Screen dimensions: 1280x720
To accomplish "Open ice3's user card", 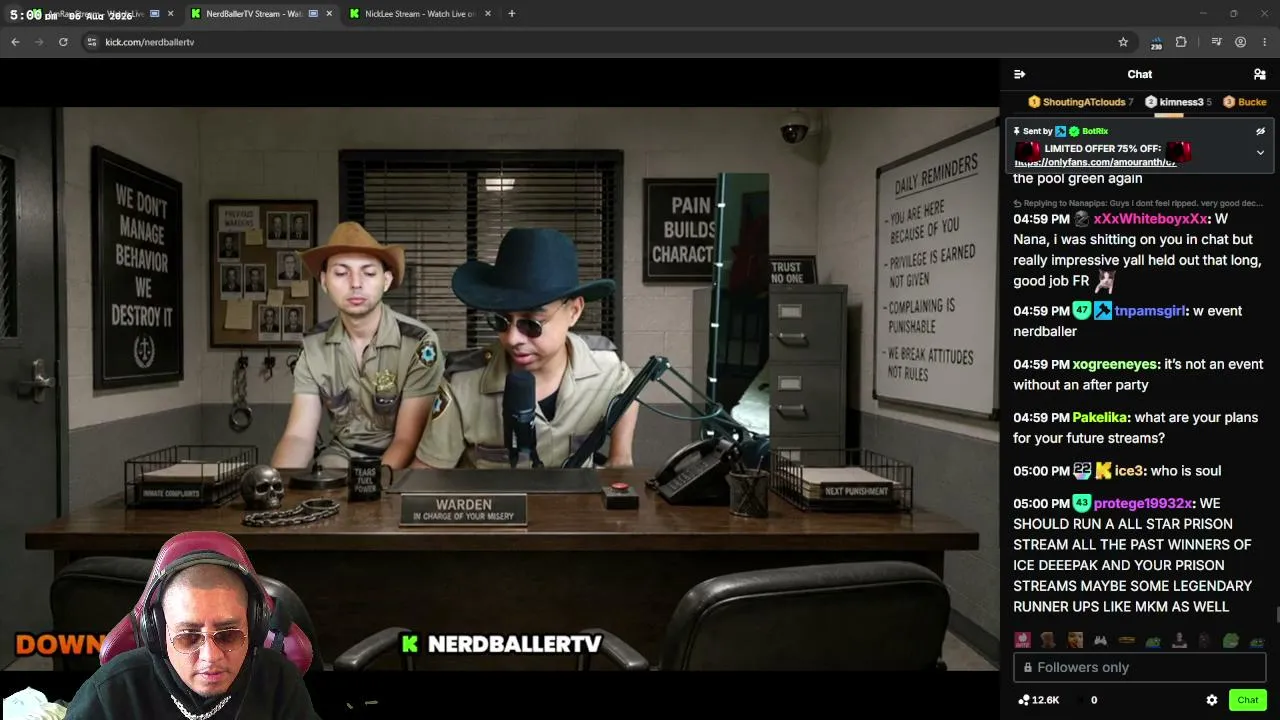I will (x=1128, y=471).
